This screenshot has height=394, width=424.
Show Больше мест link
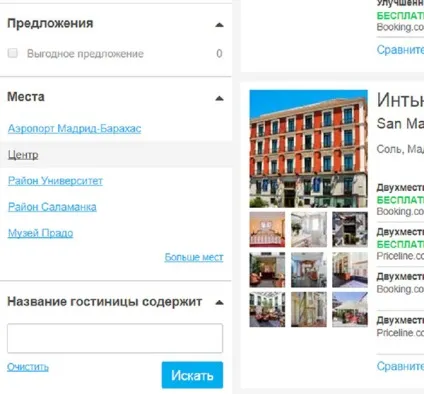(194, 257)
